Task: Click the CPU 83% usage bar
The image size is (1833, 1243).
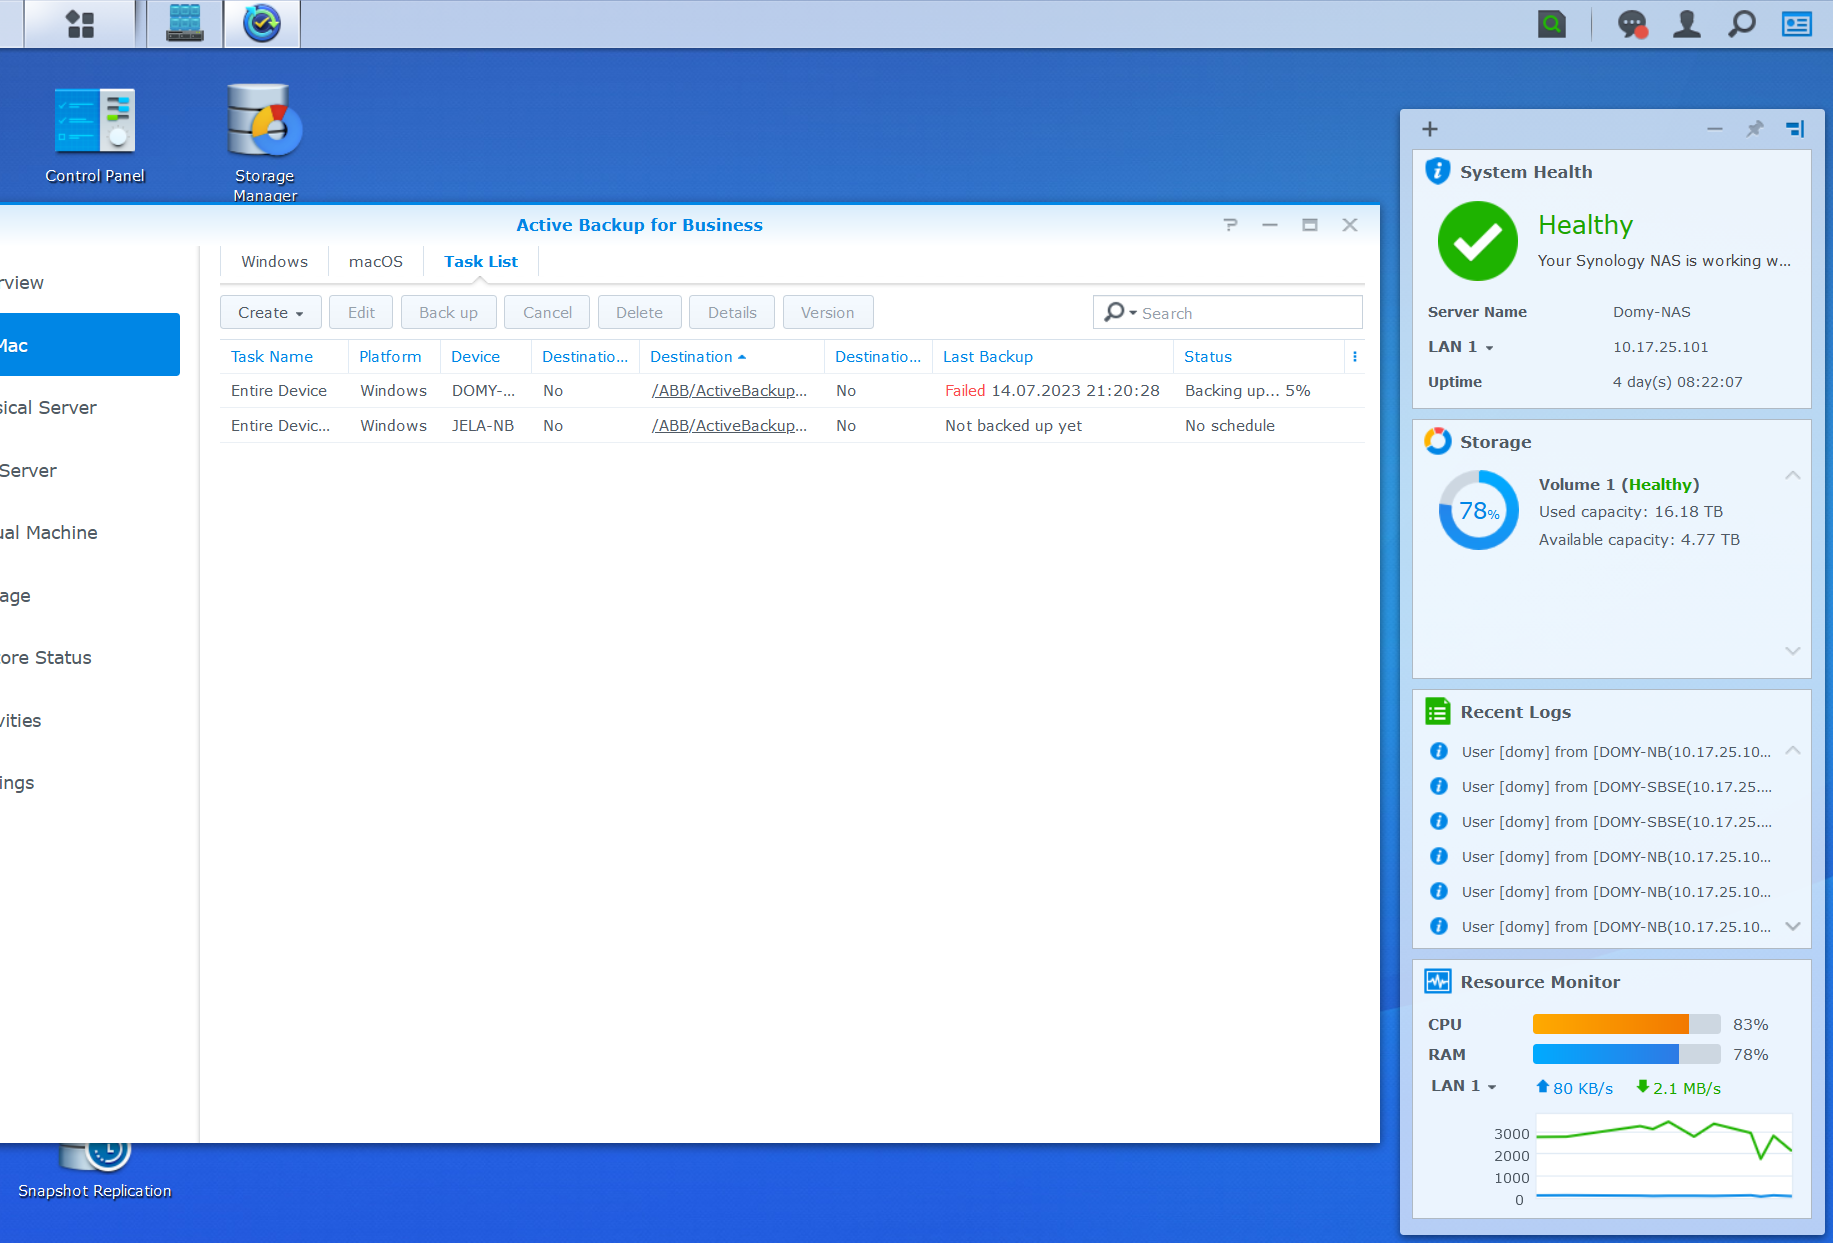Action: [x=1626, y=1024]
